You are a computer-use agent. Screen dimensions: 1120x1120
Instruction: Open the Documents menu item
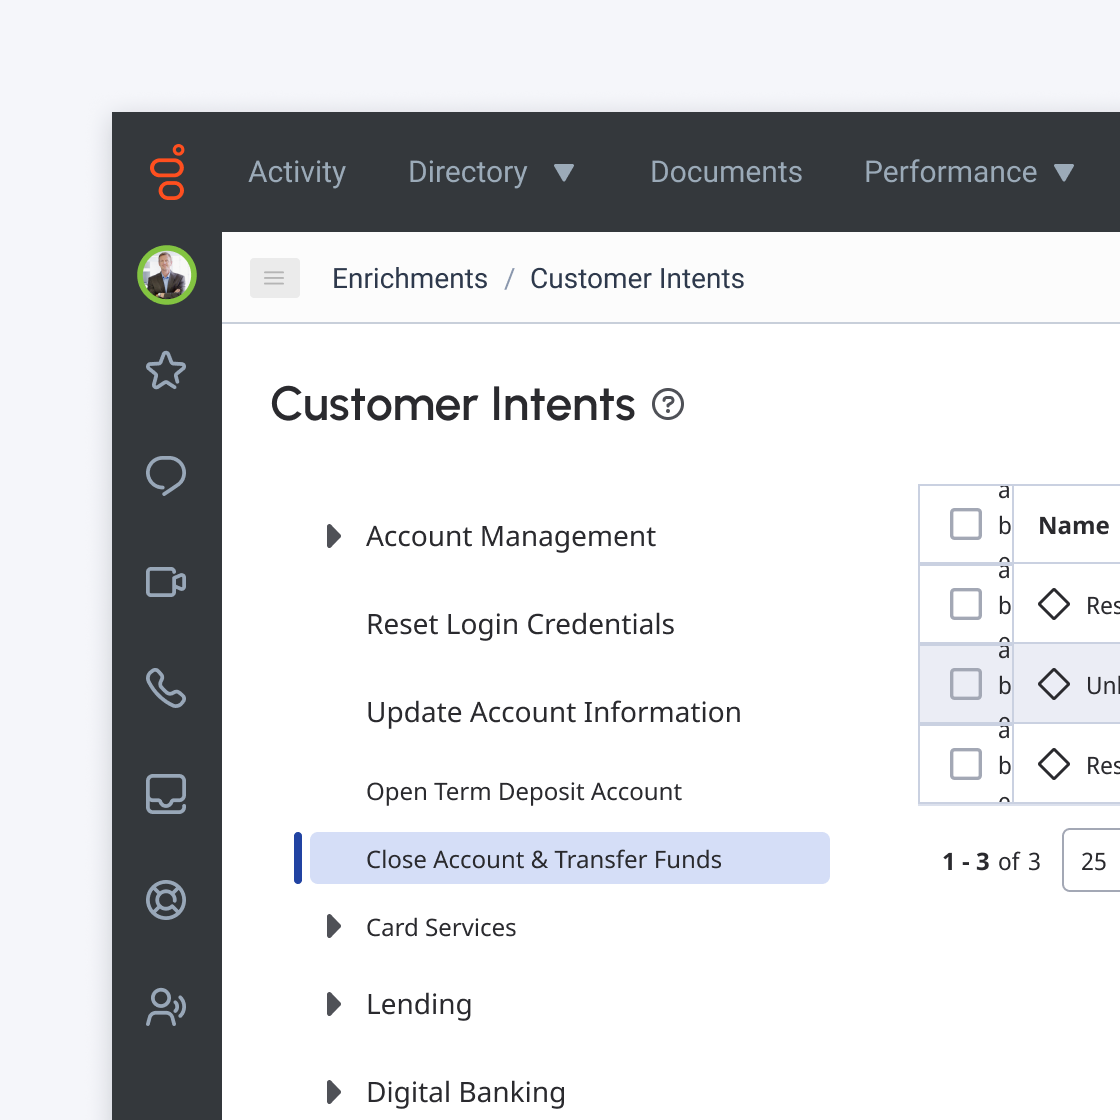pyautogui.click(x=726, y=172)
